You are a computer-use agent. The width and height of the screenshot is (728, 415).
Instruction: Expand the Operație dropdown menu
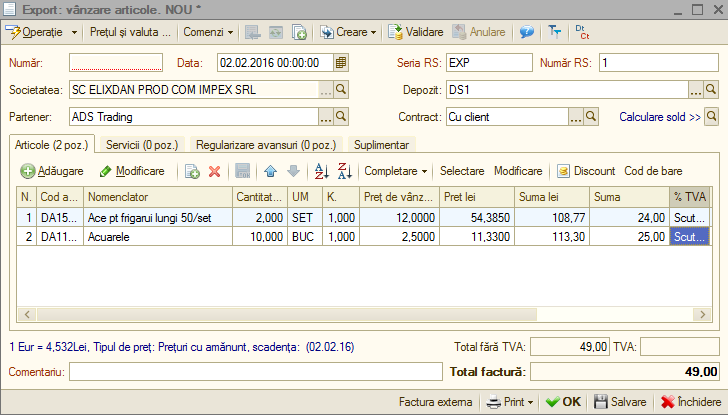(74, 32)
